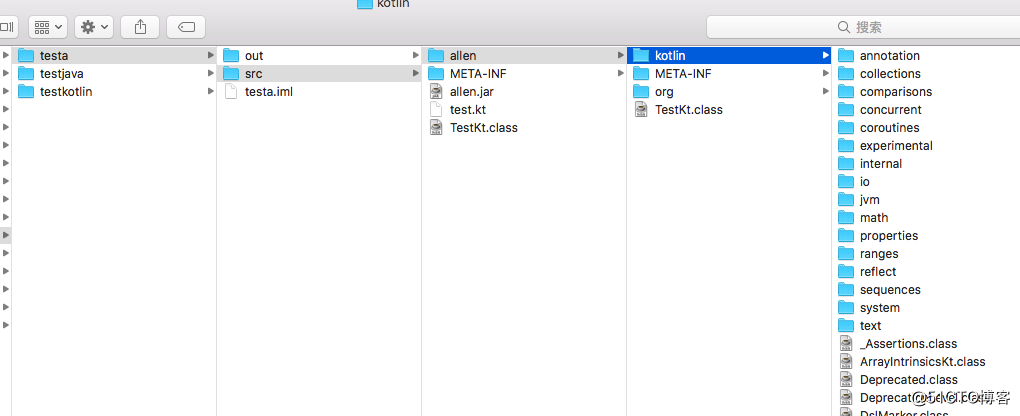The width and height of the screenshot is (1020, 416).
Task: Click the math folder icon
Action: pos(846,217)
